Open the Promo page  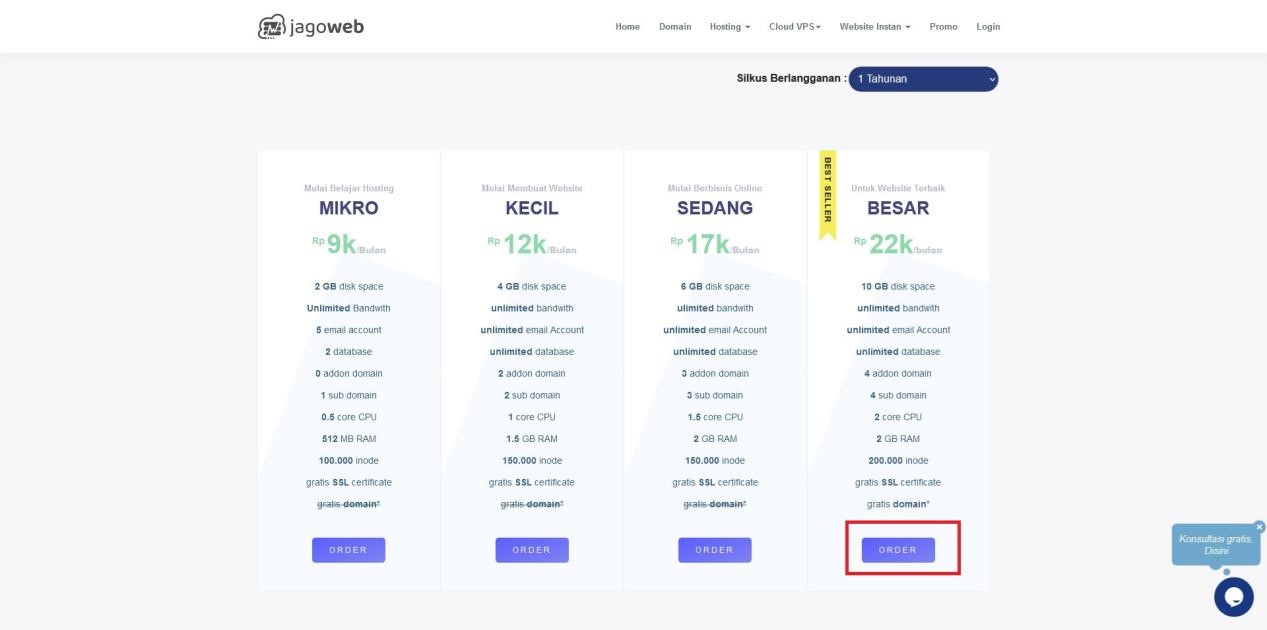(x=943, y=27)
